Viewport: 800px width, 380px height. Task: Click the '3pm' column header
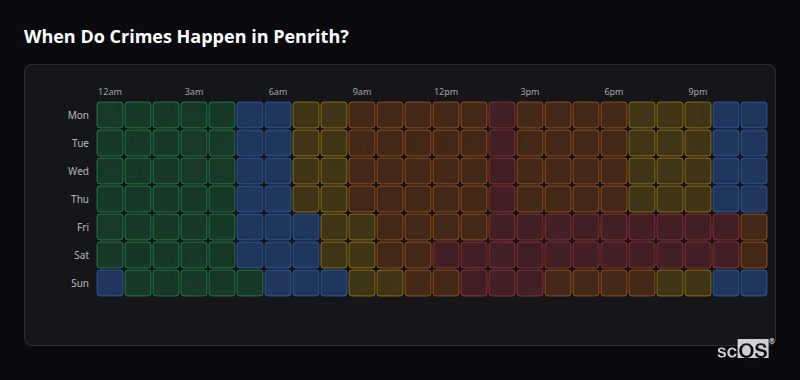[530, 92]
